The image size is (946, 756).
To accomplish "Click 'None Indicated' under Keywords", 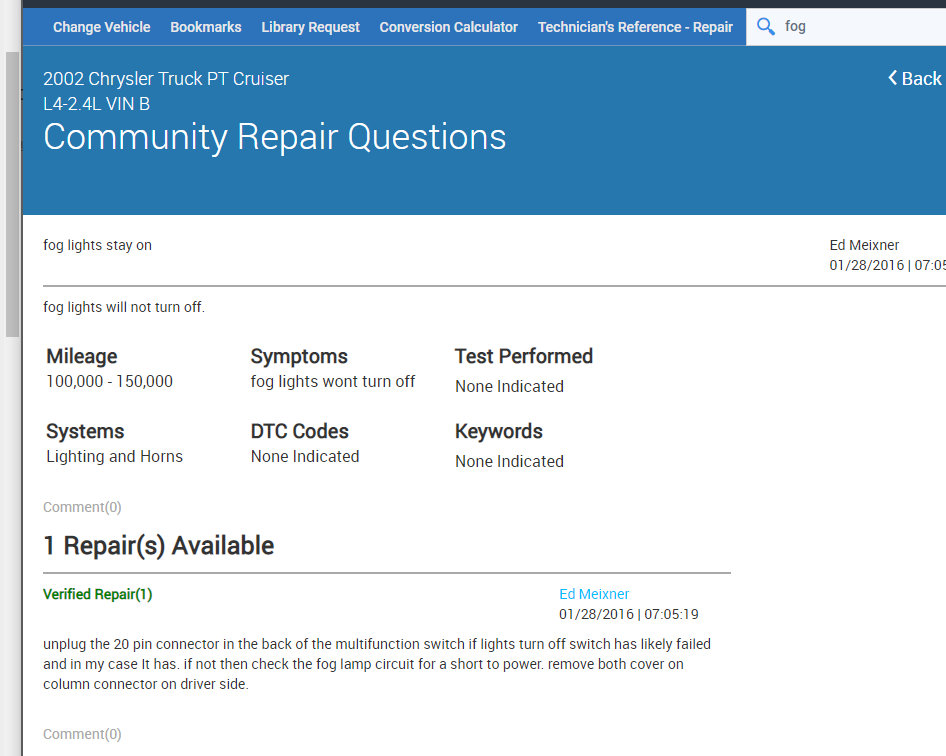I will 510,462.
